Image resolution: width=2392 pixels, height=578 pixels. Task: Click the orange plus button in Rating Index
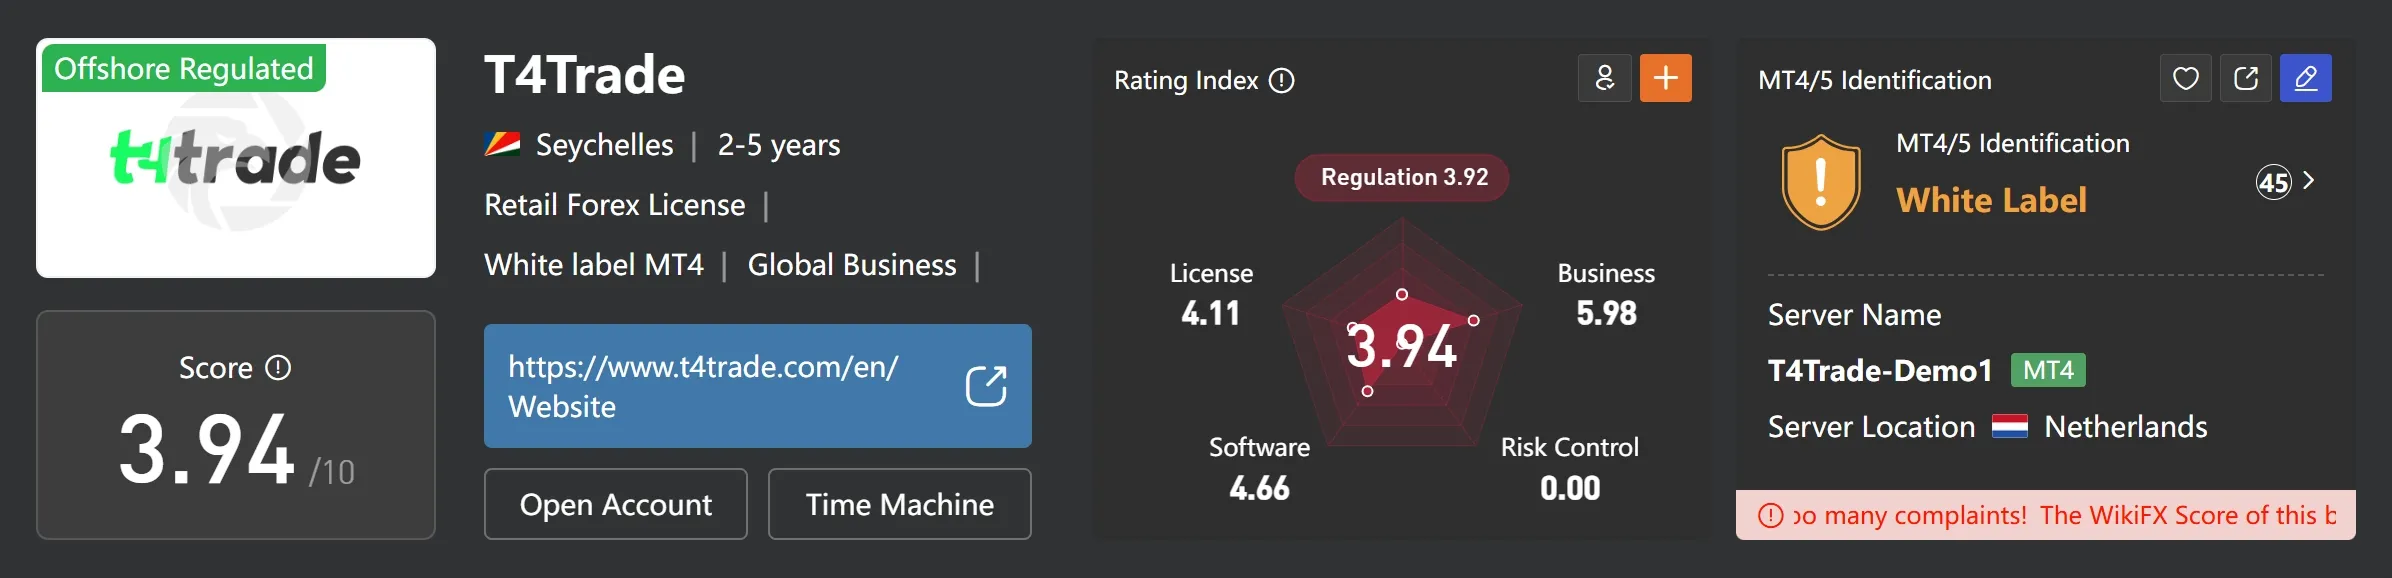pos(1665,78)
